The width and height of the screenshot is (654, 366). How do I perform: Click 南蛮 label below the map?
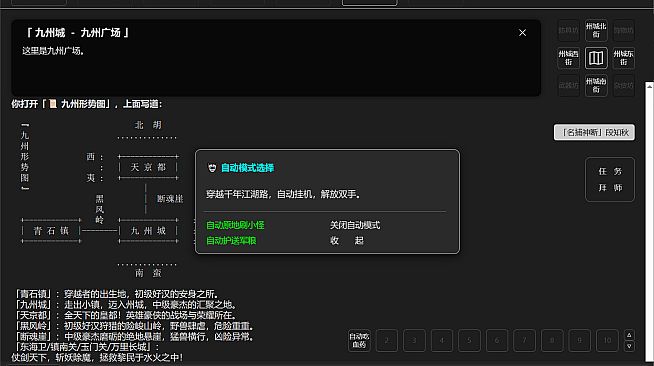pyautogui.click(x=148, y=273)
